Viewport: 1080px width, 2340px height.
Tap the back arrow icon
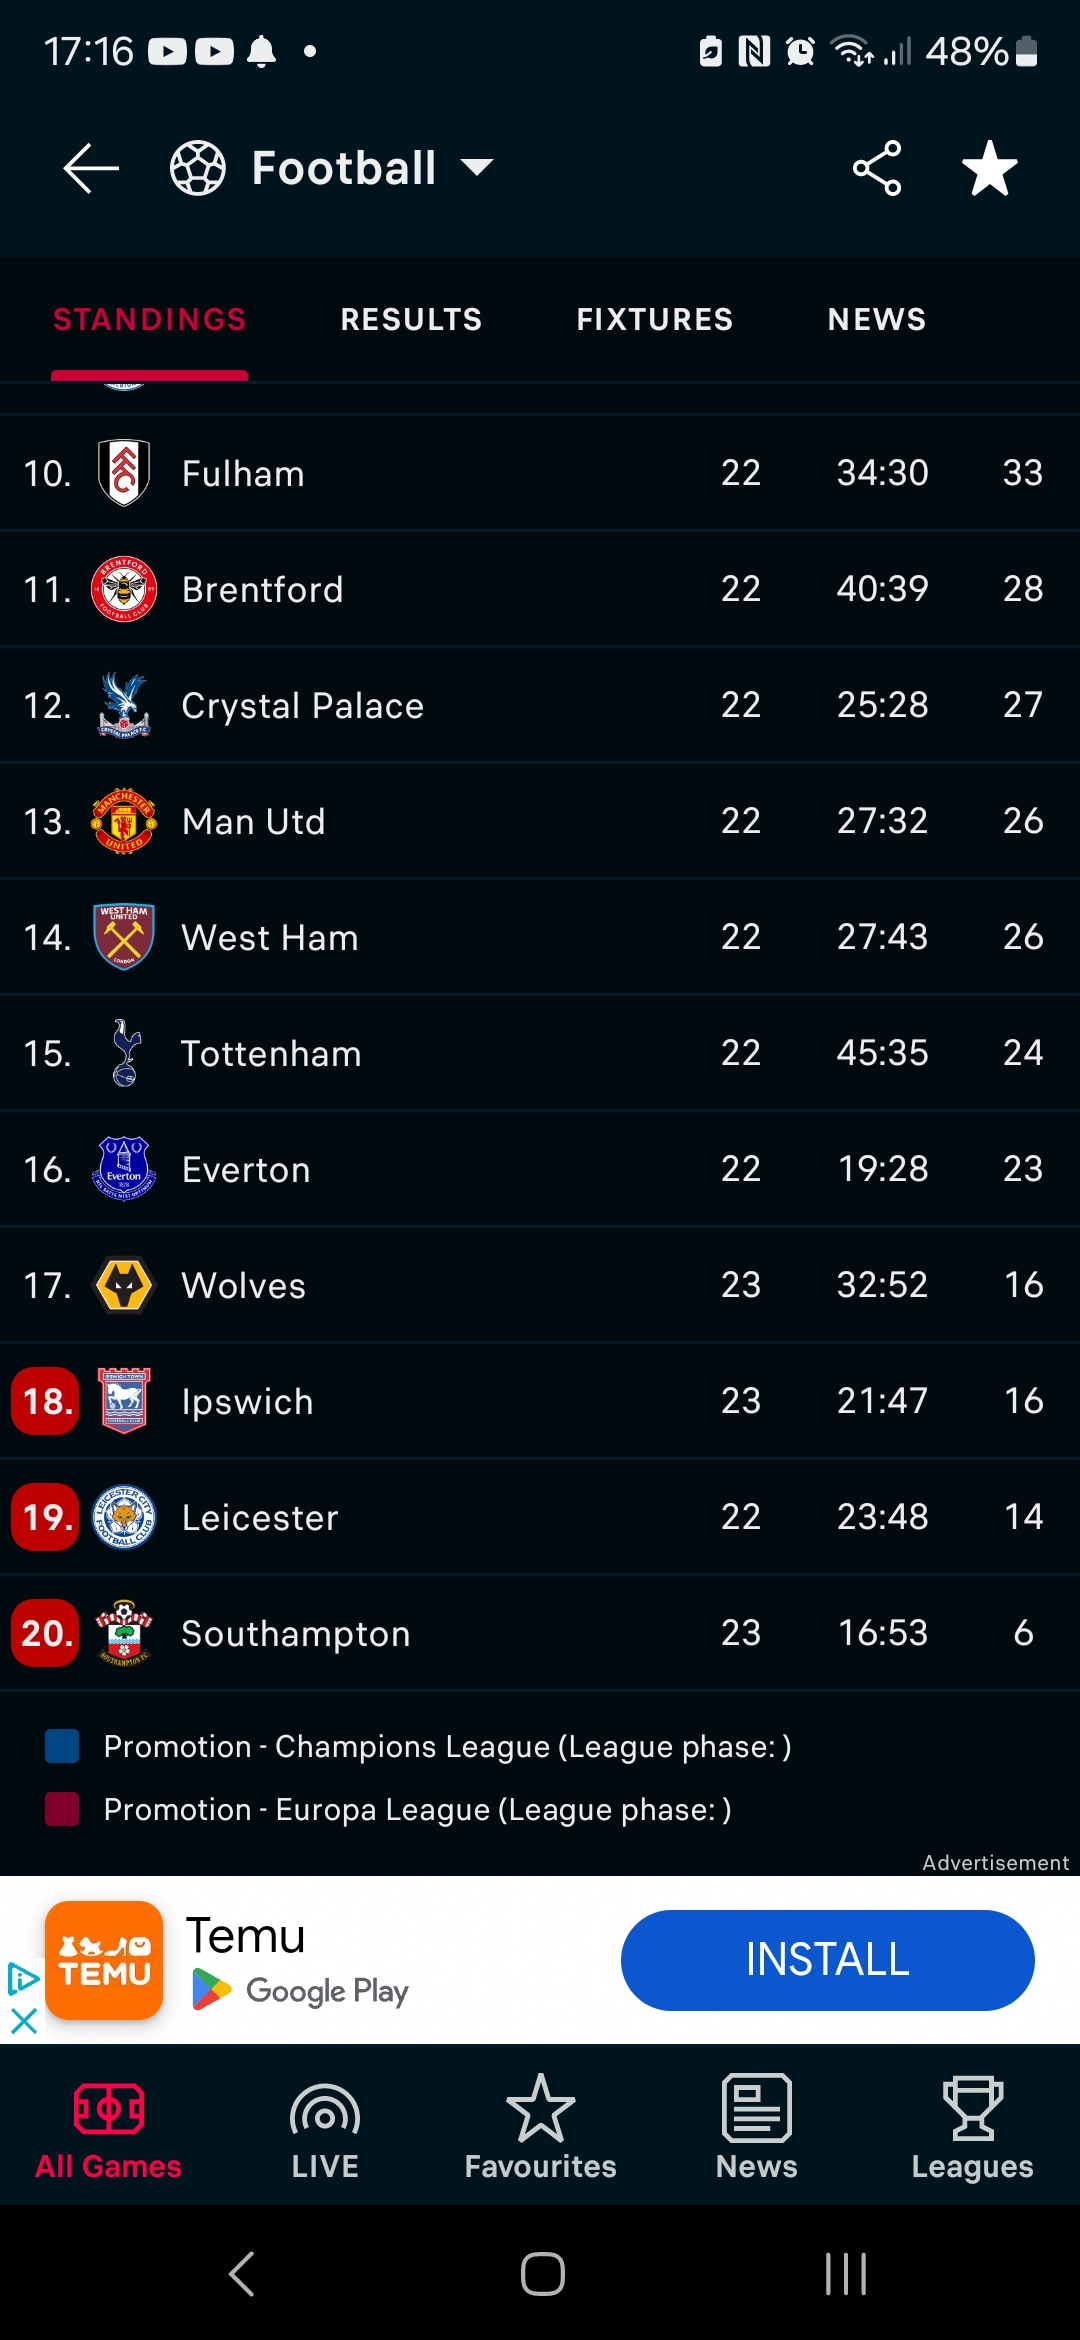(91, 168)
